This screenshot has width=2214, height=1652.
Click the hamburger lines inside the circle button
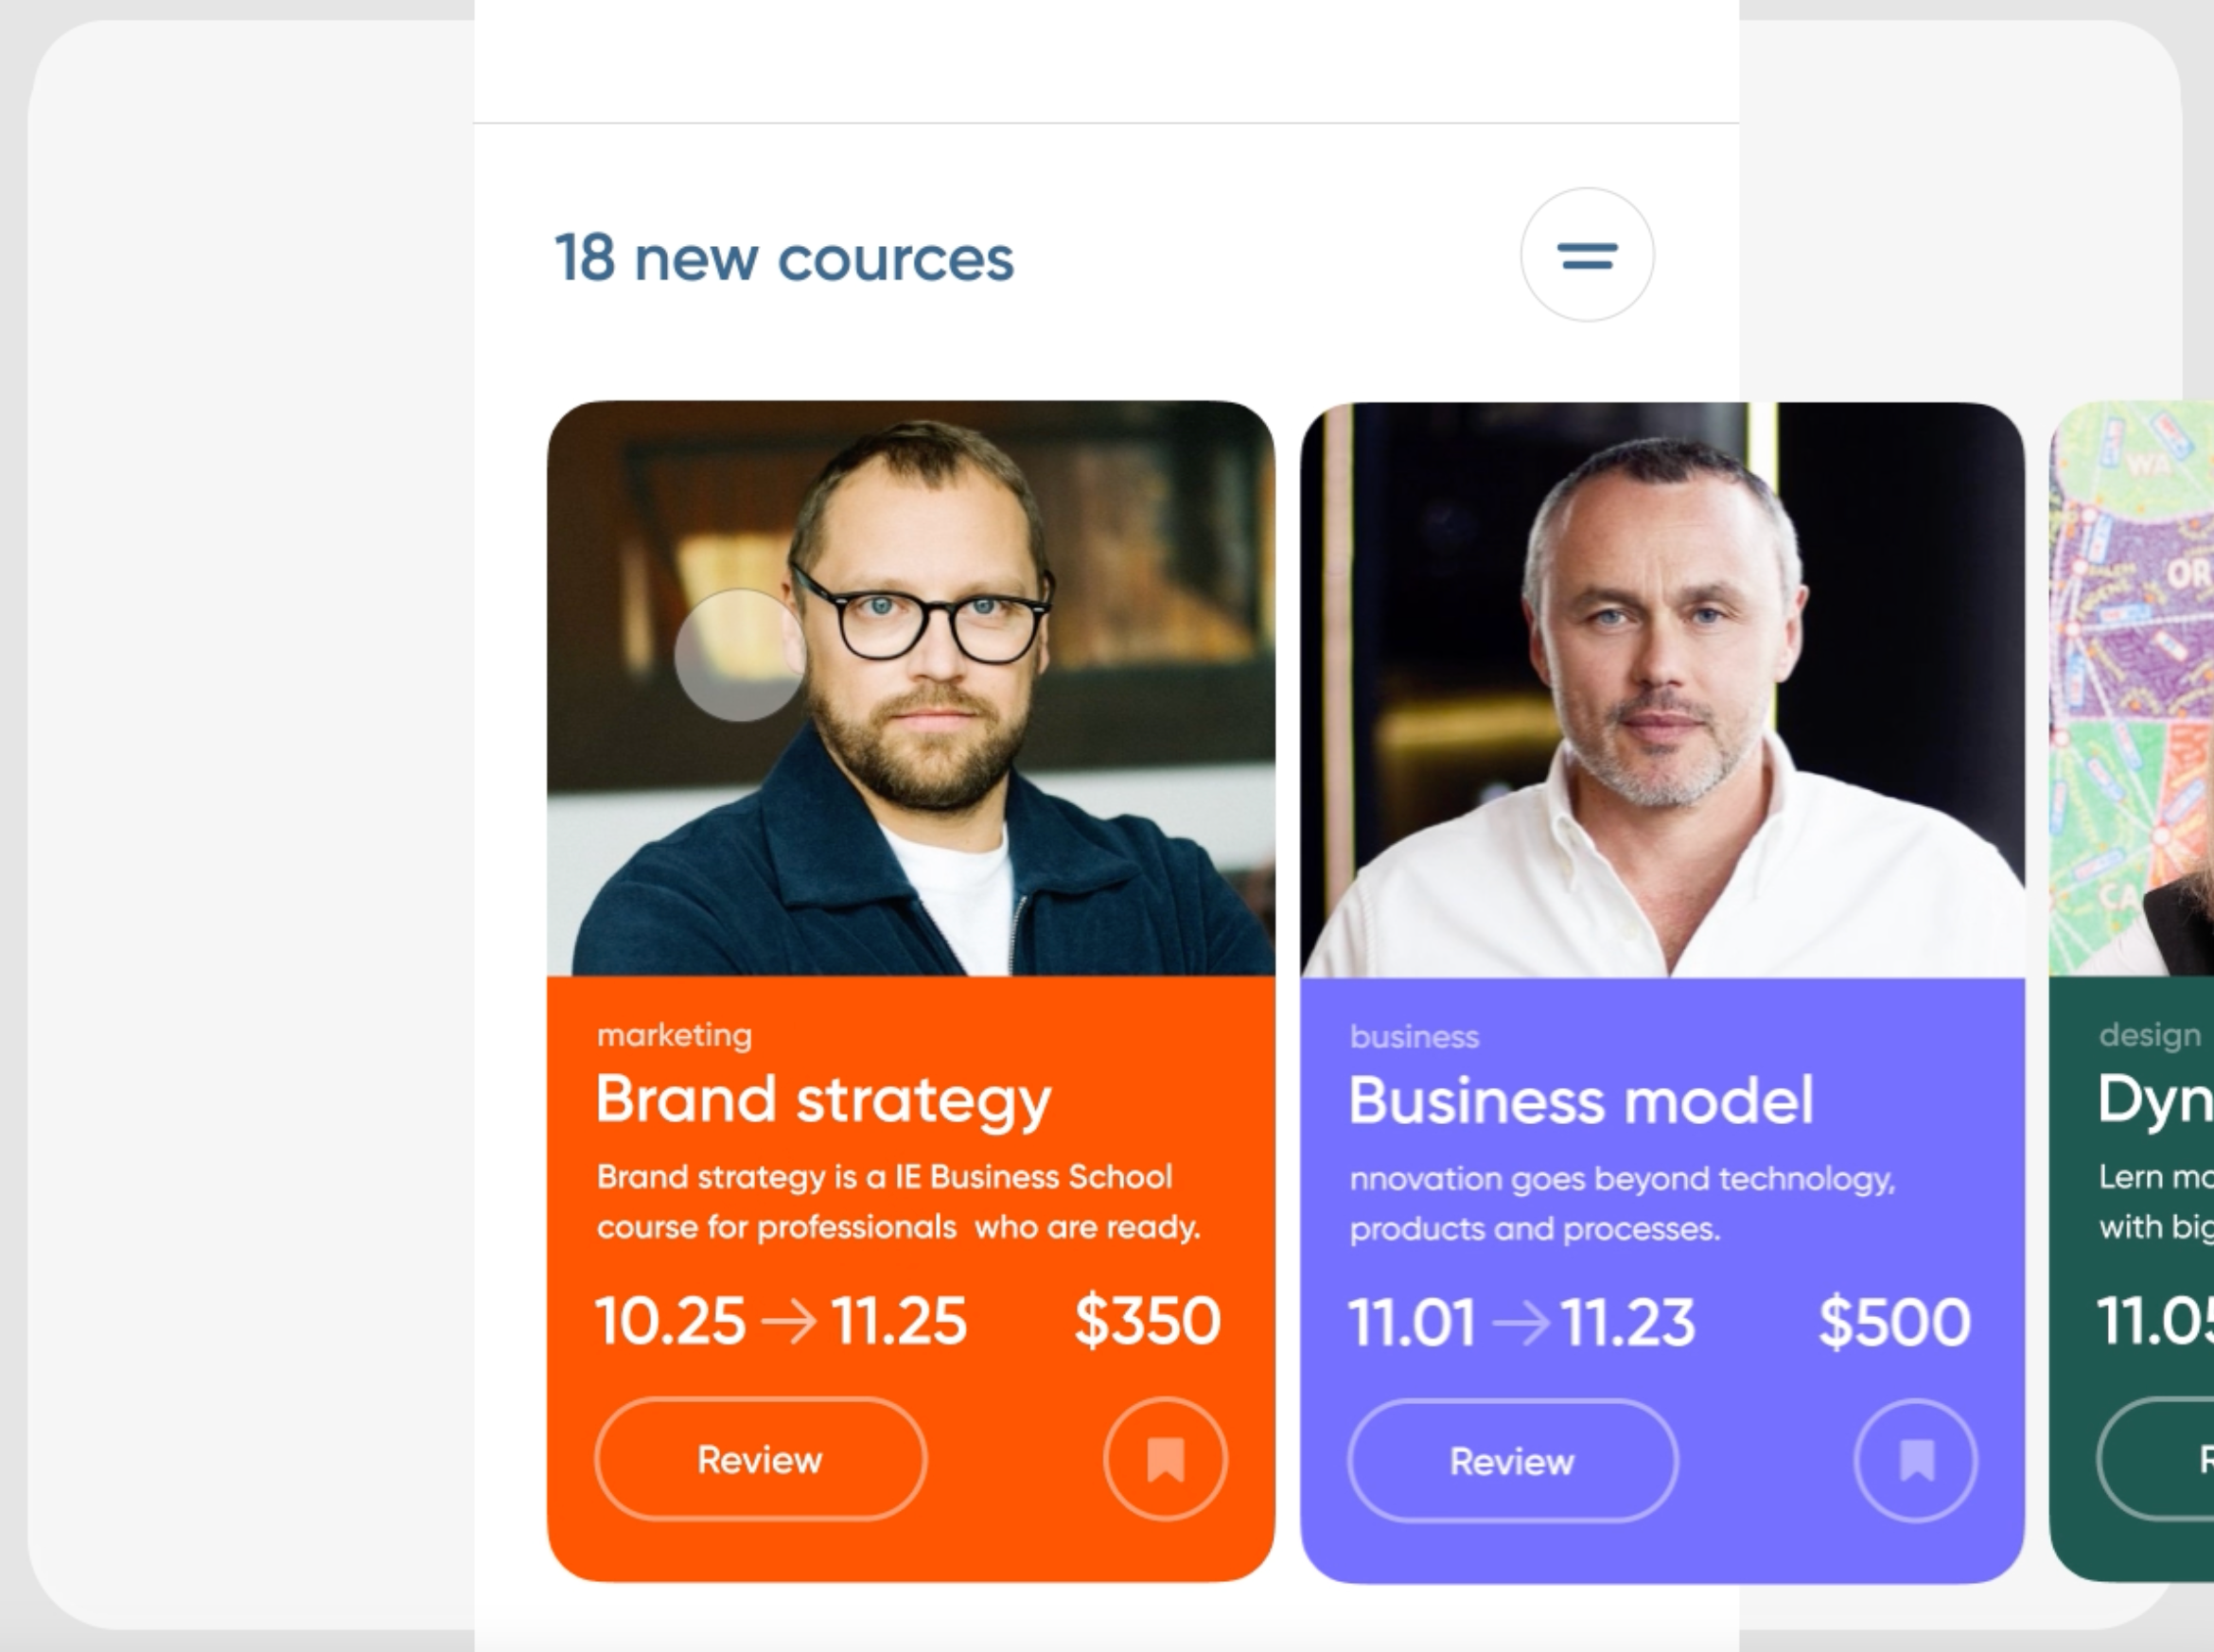click(x=1588, y=257)
